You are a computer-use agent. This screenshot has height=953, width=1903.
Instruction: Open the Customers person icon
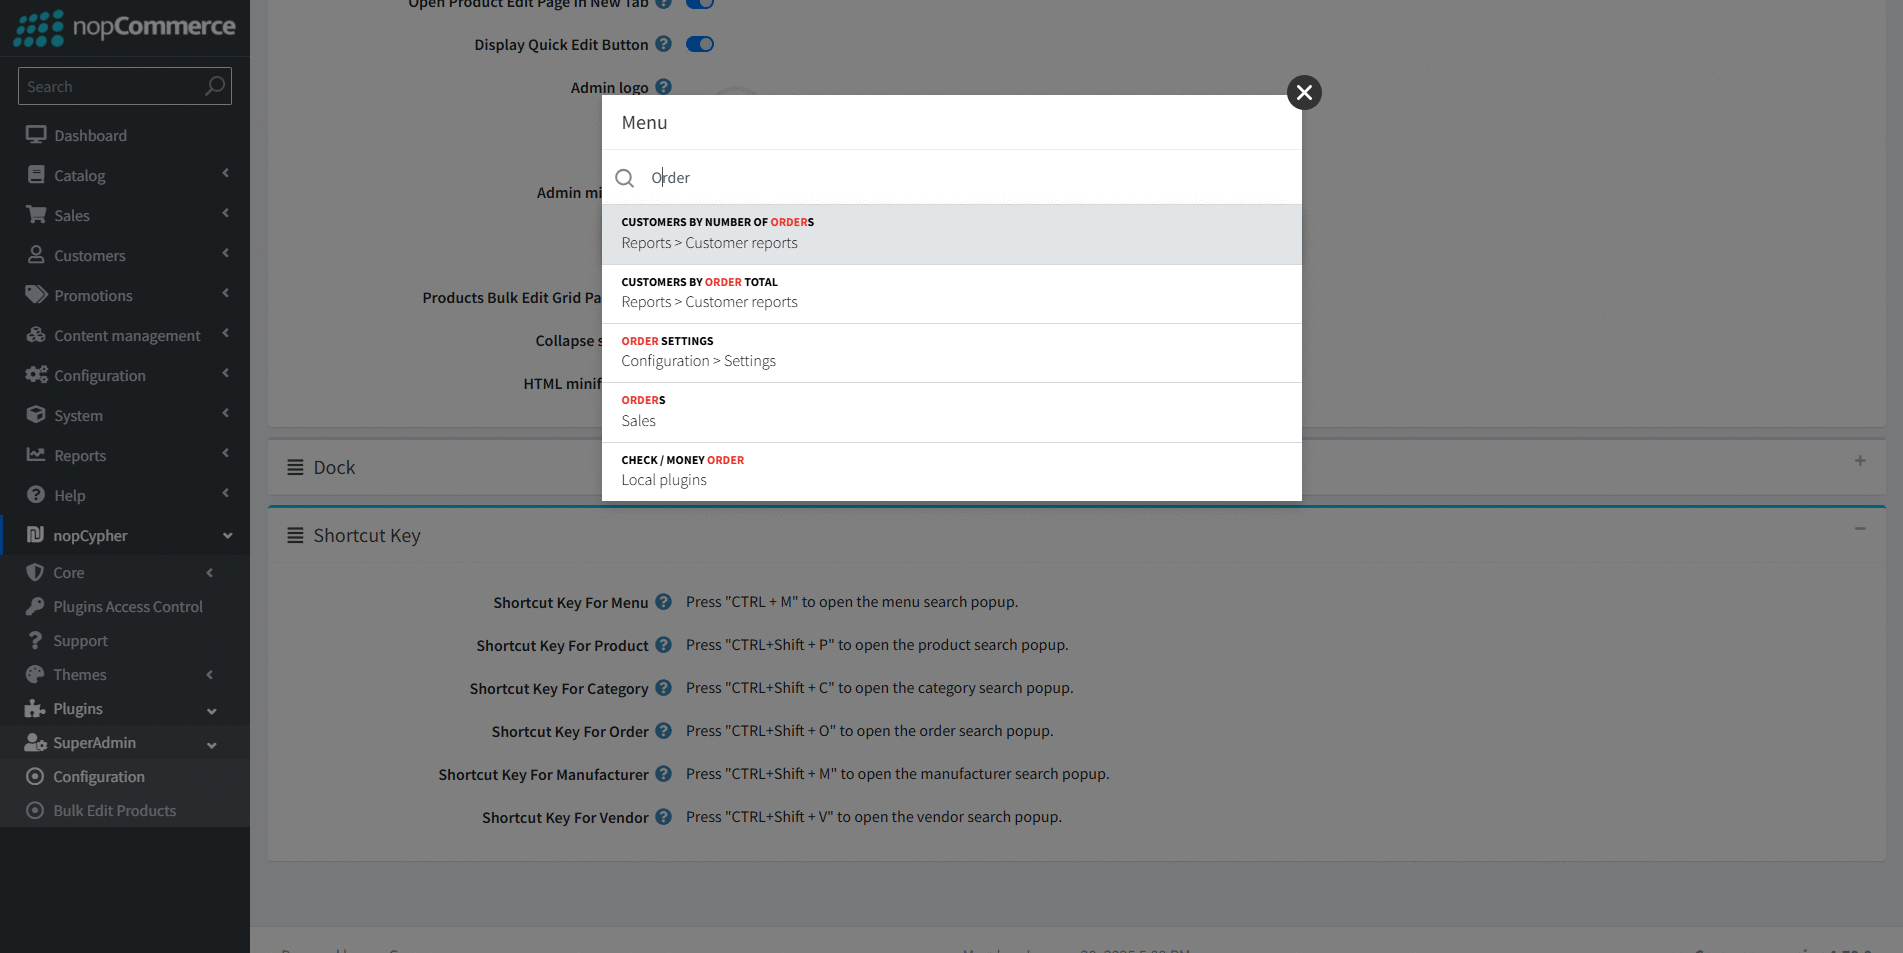coord(36,254)
